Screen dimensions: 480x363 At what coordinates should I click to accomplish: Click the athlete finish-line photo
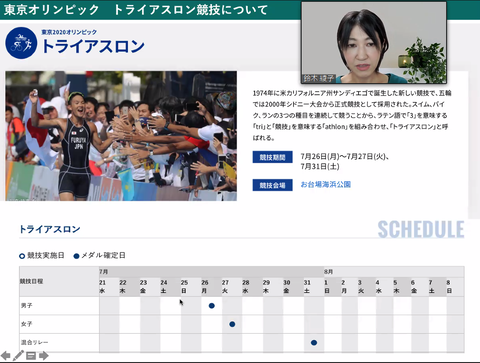click(x=121, y=136)
